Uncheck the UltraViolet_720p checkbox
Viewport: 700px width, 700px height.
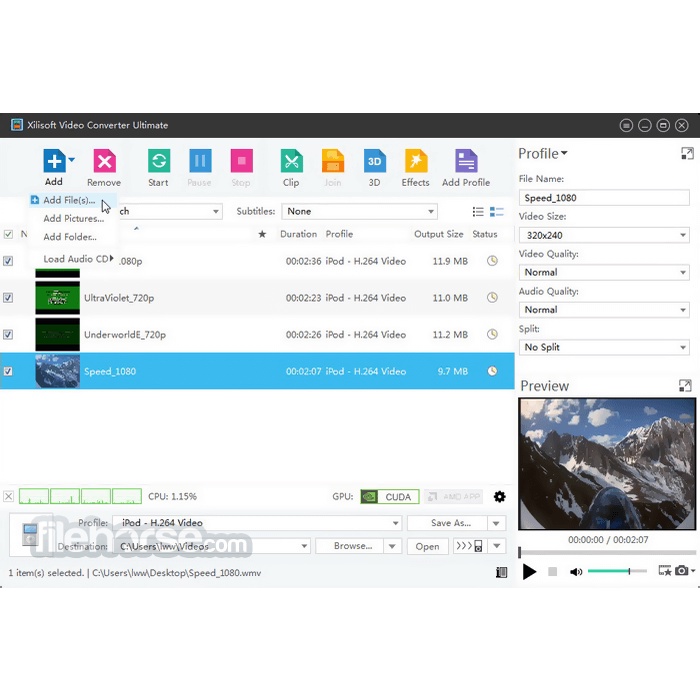click(x=9, y=298)
